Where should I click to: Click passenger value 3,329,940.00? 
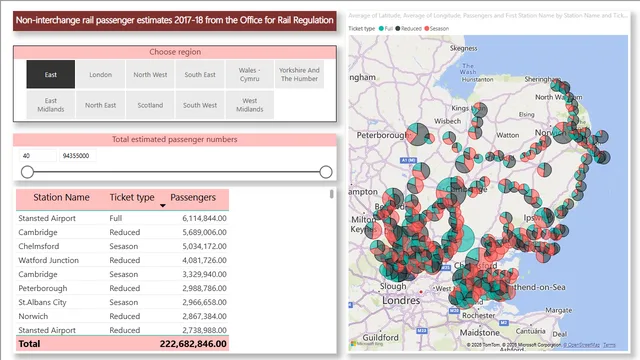pyautogui.click(x=204, y=274)
